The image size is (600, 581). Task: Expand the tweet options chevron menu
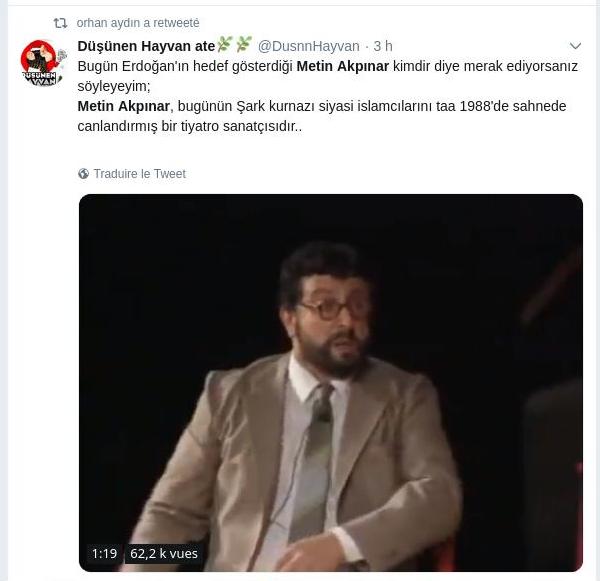coord(575,46)
